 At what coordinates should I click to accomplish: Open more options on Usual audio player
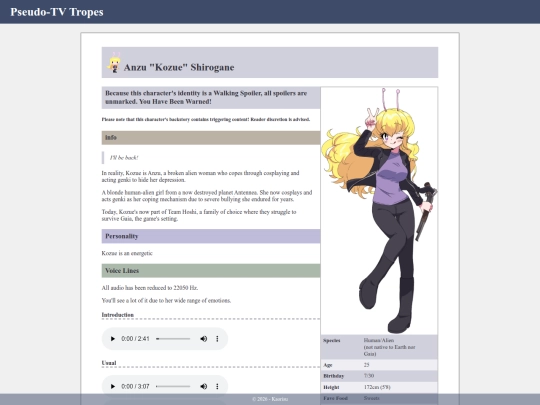pyautogui.click(x=217, y=386)
